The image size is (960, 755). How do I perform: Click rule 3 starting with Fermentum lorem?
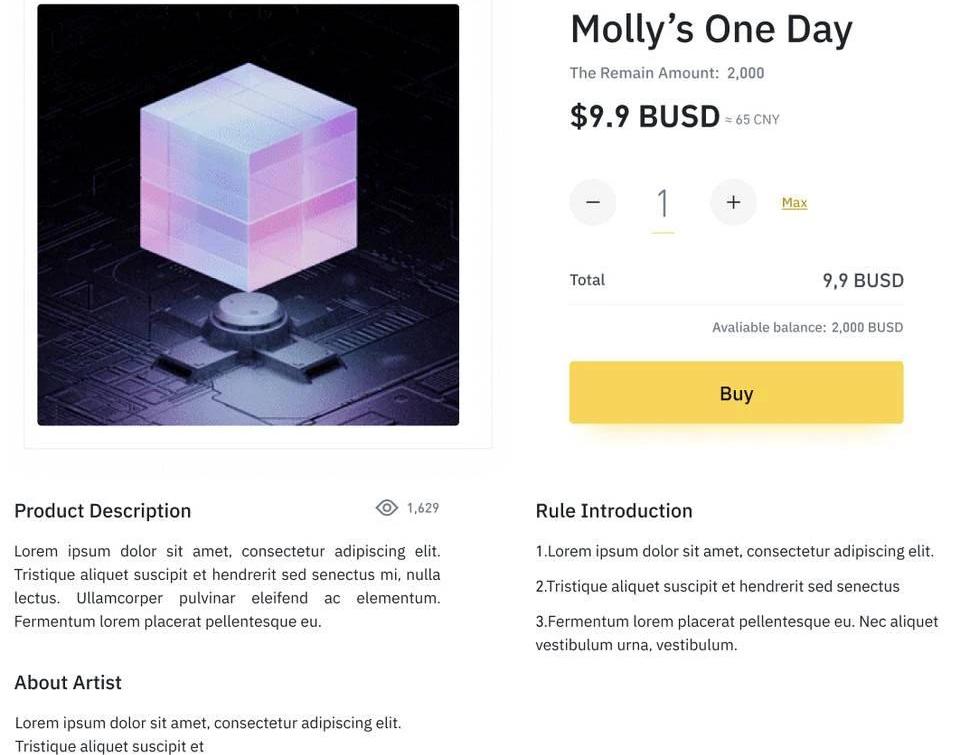point(736,633)
